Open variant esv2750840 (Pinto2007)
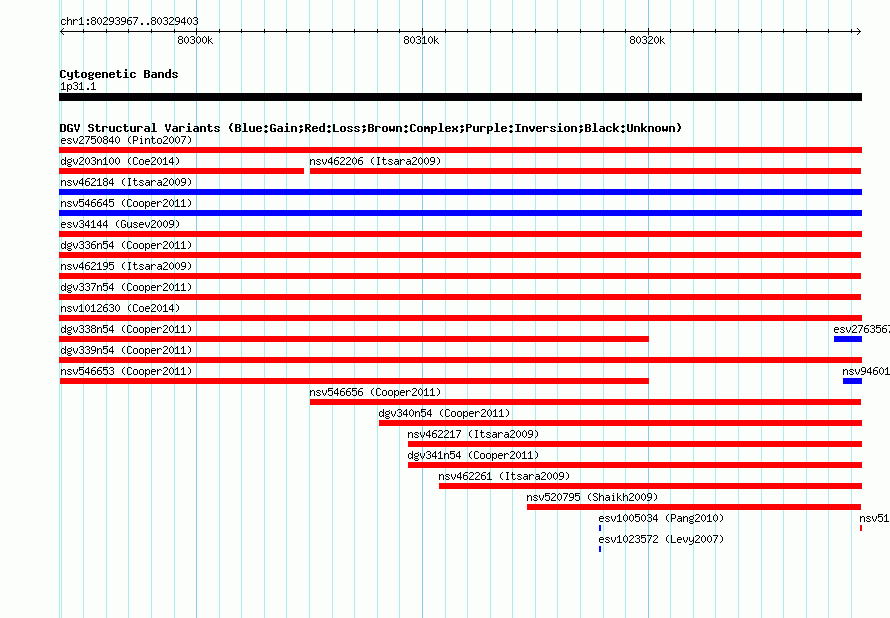The image size is (890, 618). [x=126, y=140]
